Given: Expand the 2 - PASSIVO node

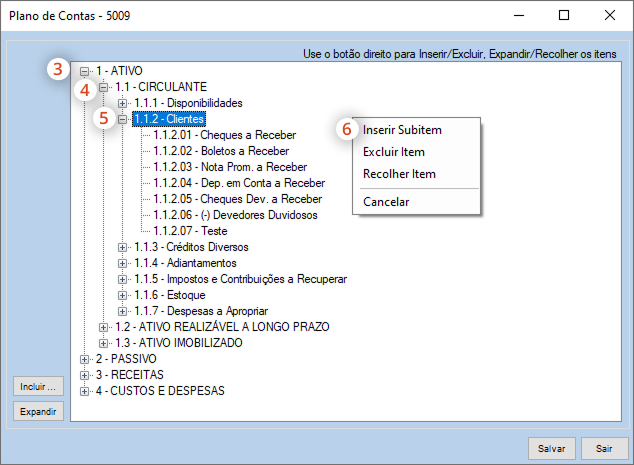Looking at the screenshot, I should pos(85,359).
